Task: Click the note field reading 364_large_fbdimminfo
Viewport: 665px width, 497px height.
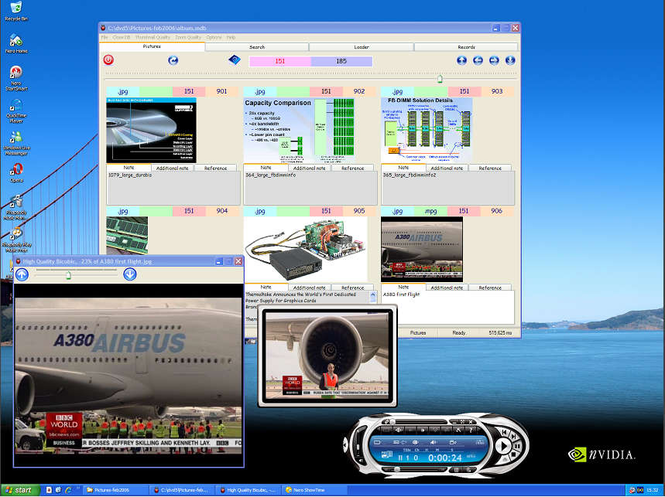Action: click(x=310, y=188)
